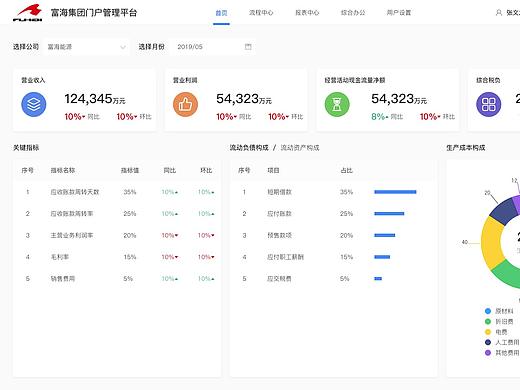Click the 应付账款 item
The width and height of the screenshot is (520, 390).
(x=279, y=214)
